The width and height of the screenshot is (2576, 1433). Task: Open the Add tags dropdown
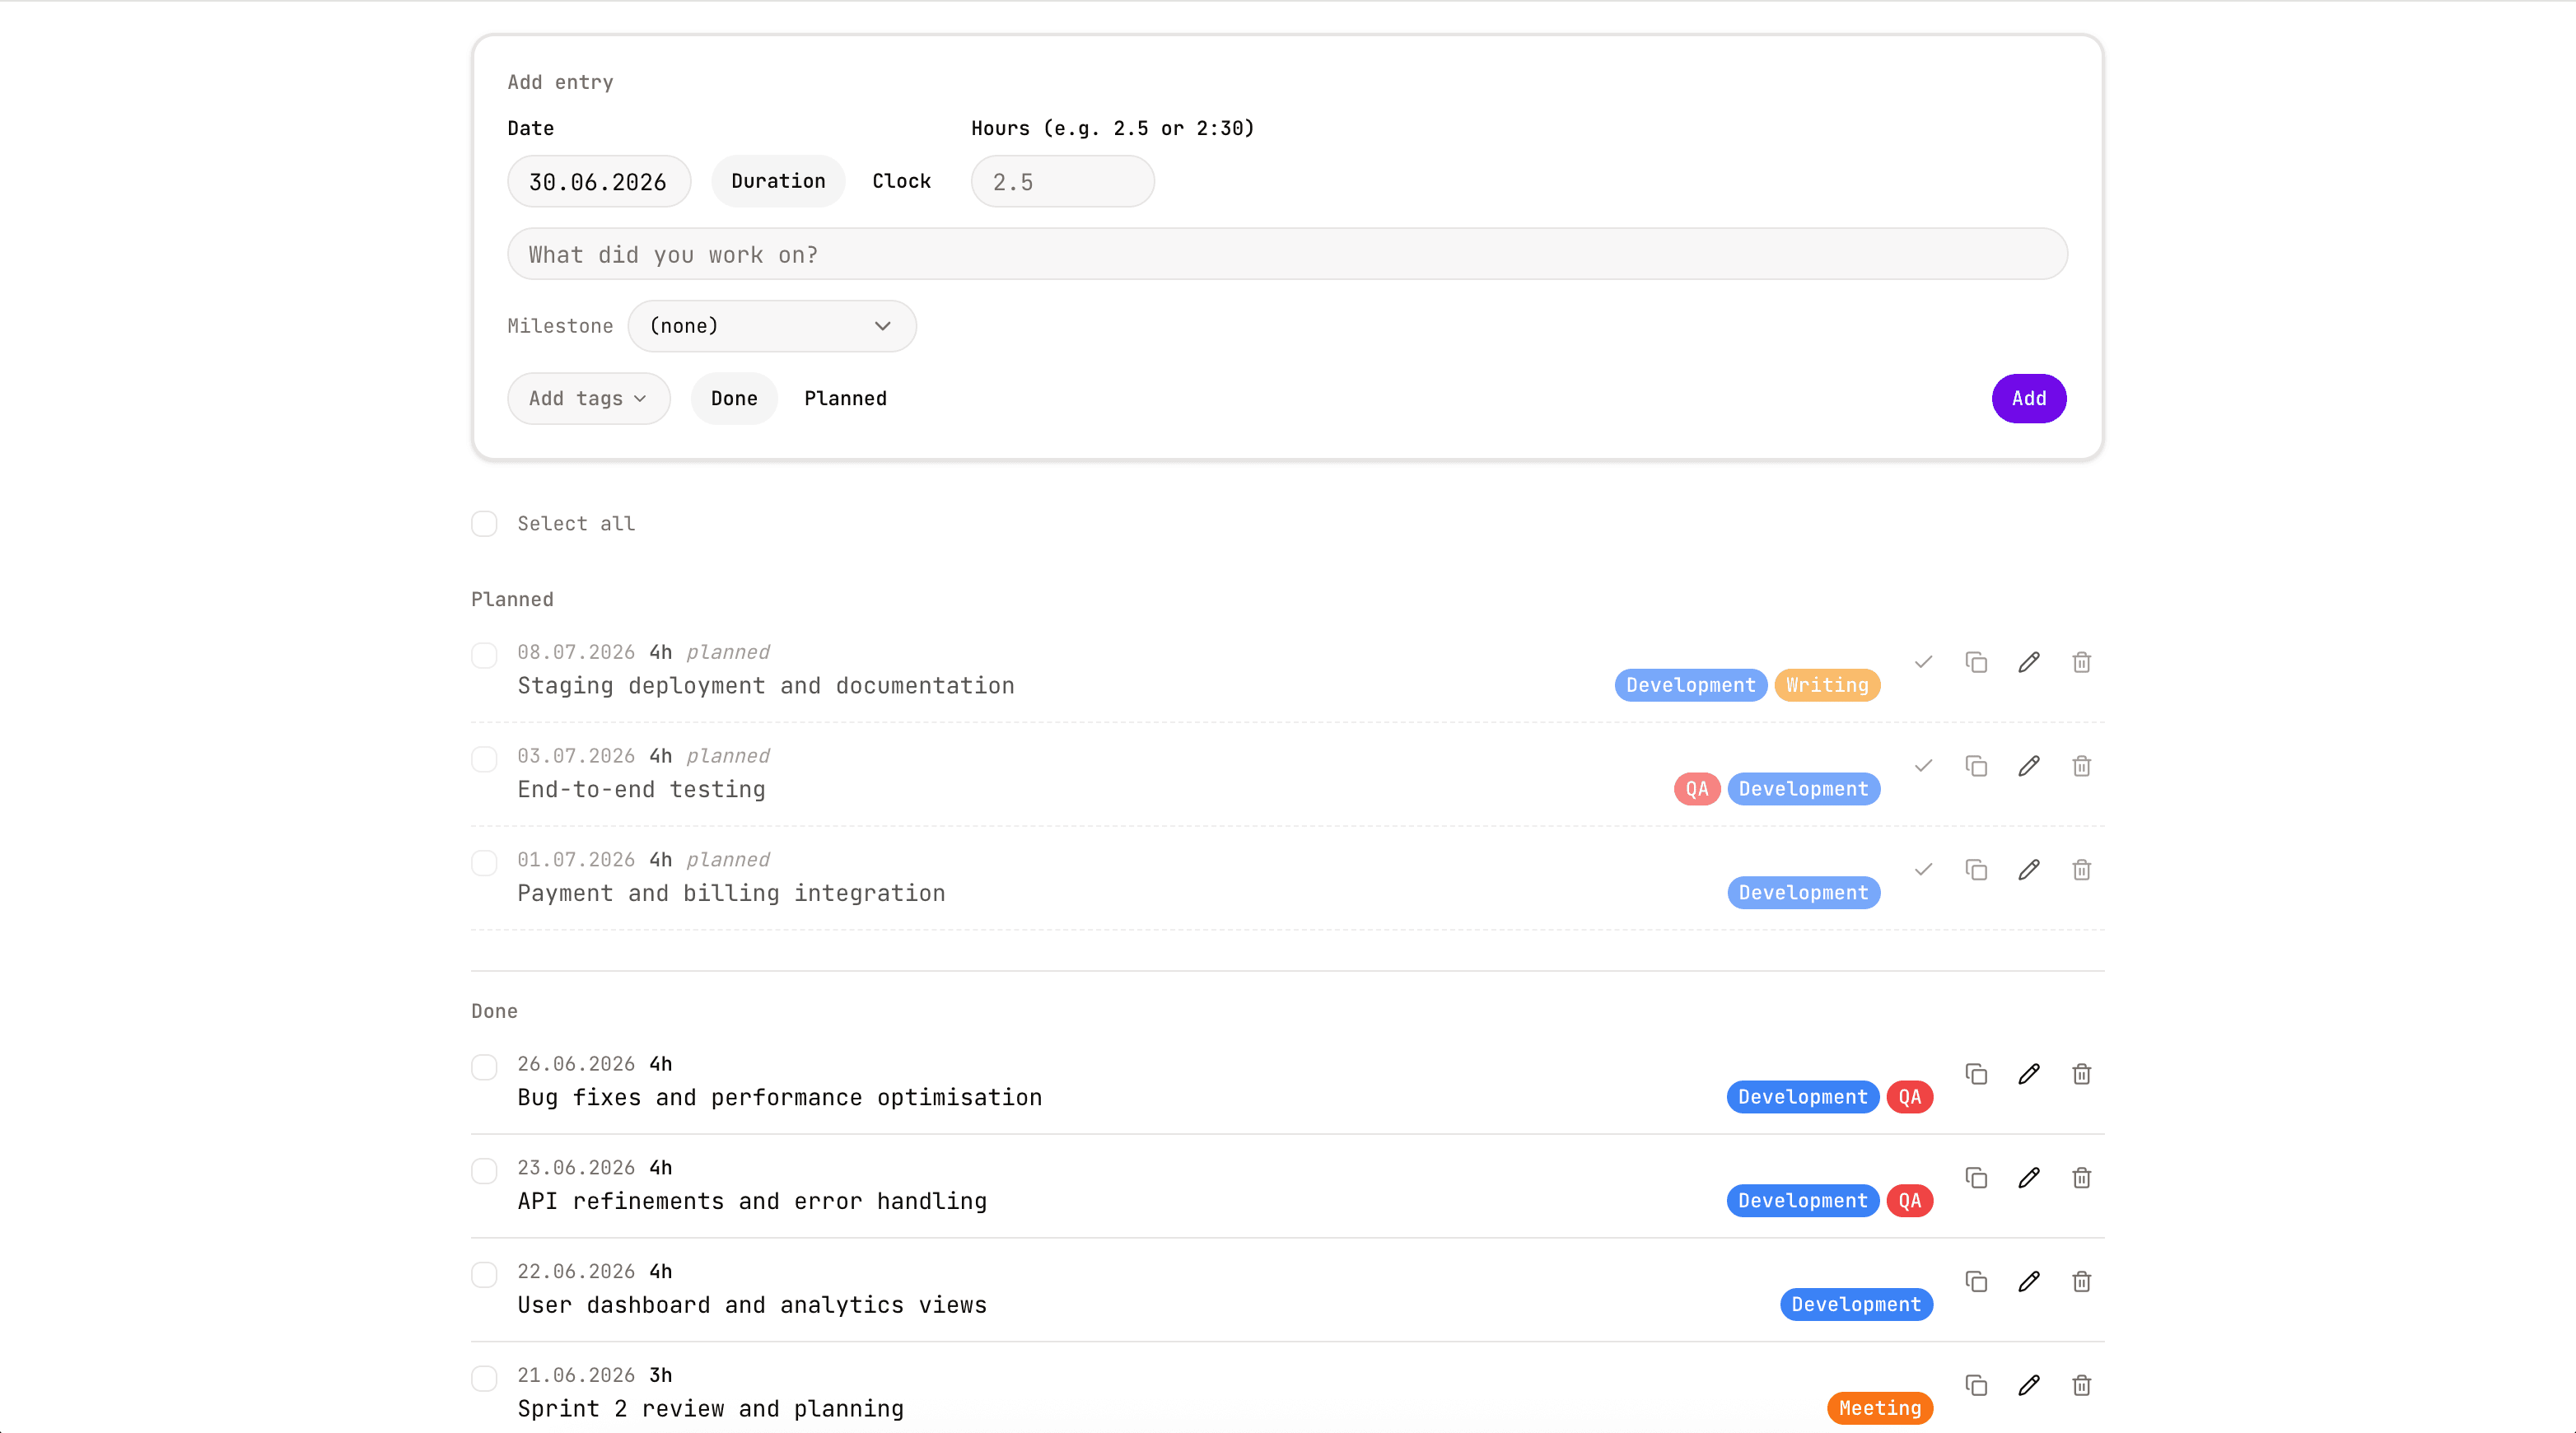pos(588,399)
